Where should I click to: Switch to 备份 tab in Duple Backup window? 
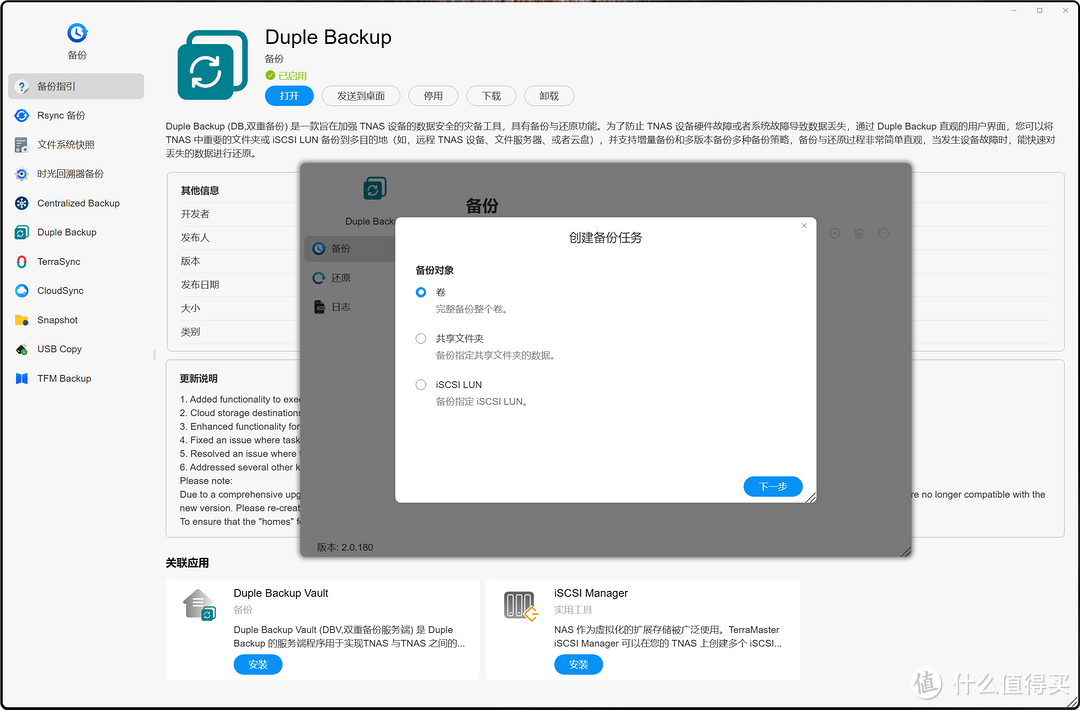pos(350,249)
